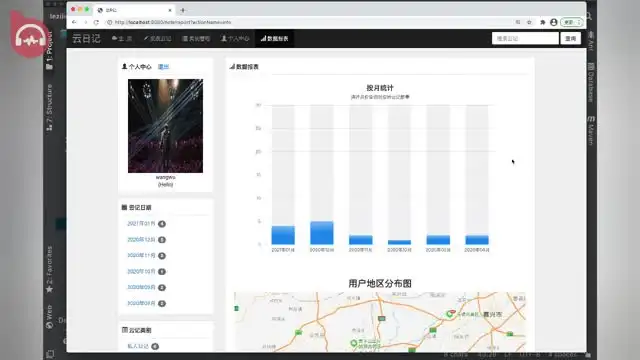Open the 类别管理 nav item
This screenshot has height=360, width=640.
pyautogui.click(x=196, y=38)
